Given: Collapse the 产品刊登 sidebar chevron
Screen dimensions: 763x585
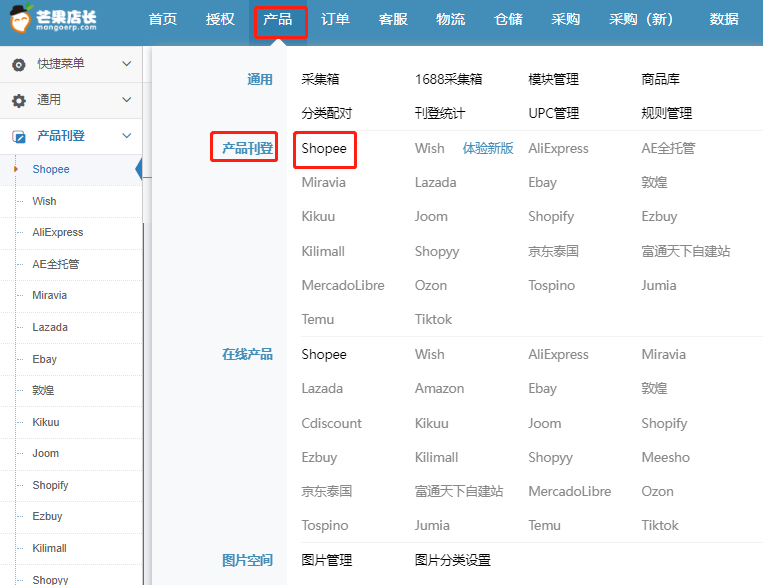Looking at the screenshot, I should click(x=127, y=136).
